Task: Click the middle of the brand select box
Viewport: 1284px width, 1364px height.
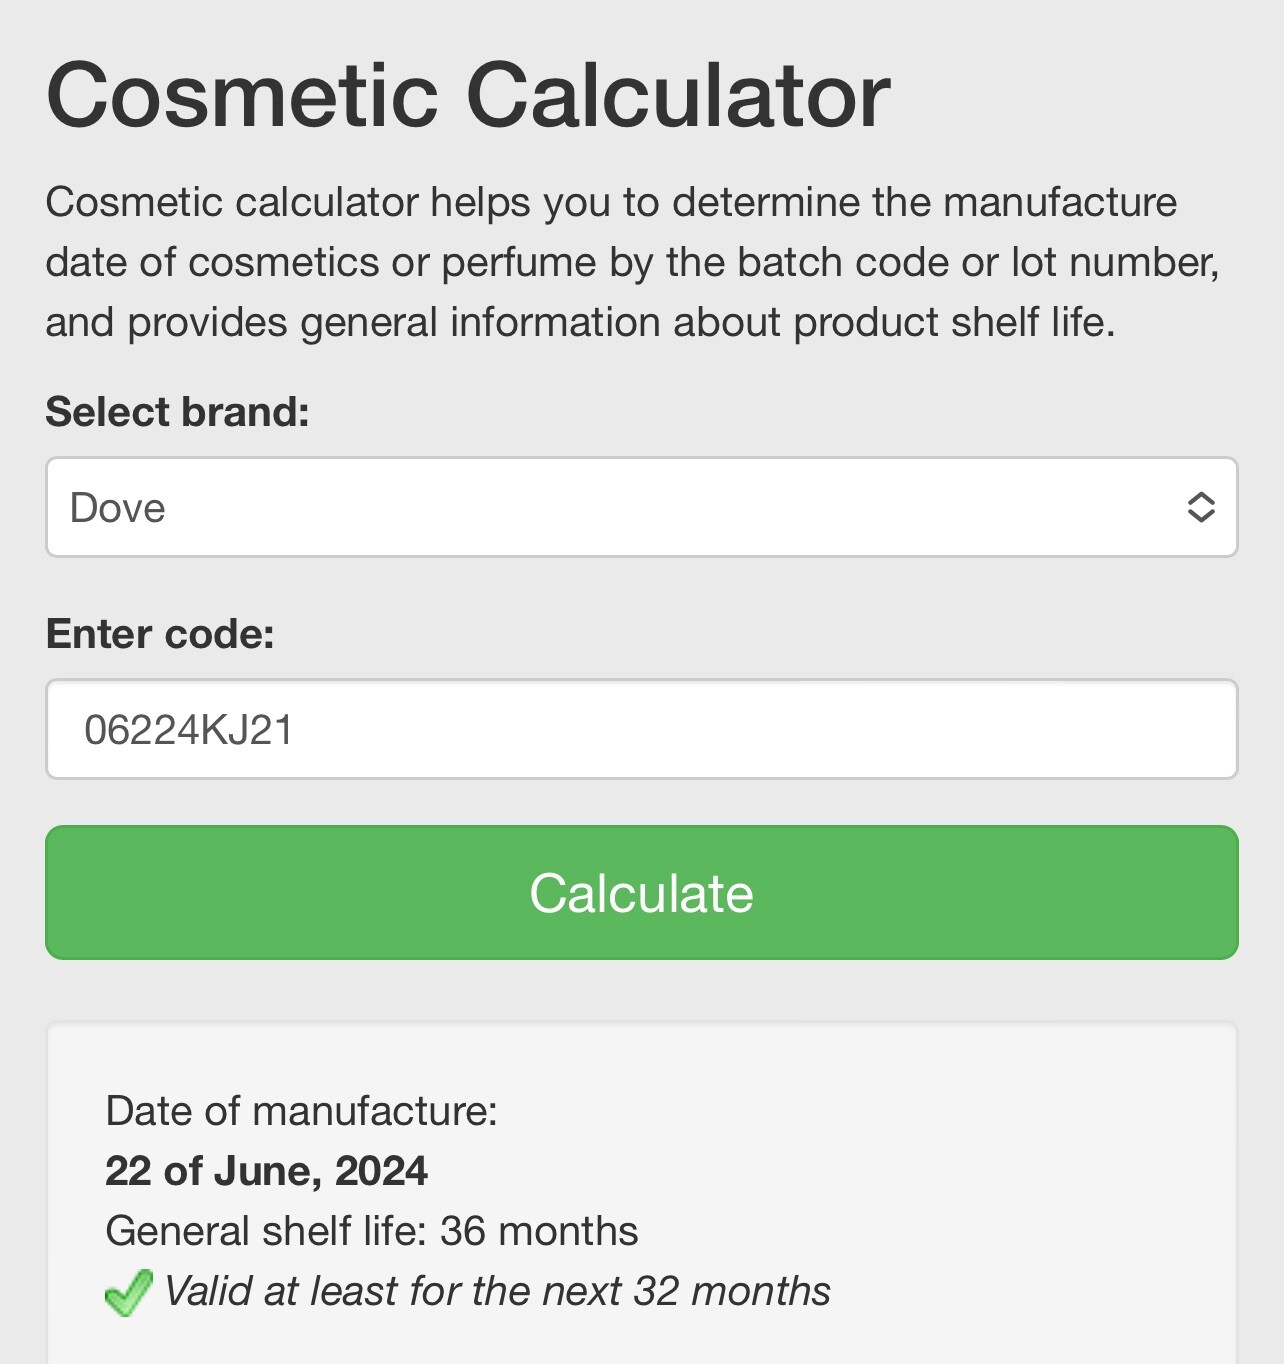Action: (x=641, y=508)
